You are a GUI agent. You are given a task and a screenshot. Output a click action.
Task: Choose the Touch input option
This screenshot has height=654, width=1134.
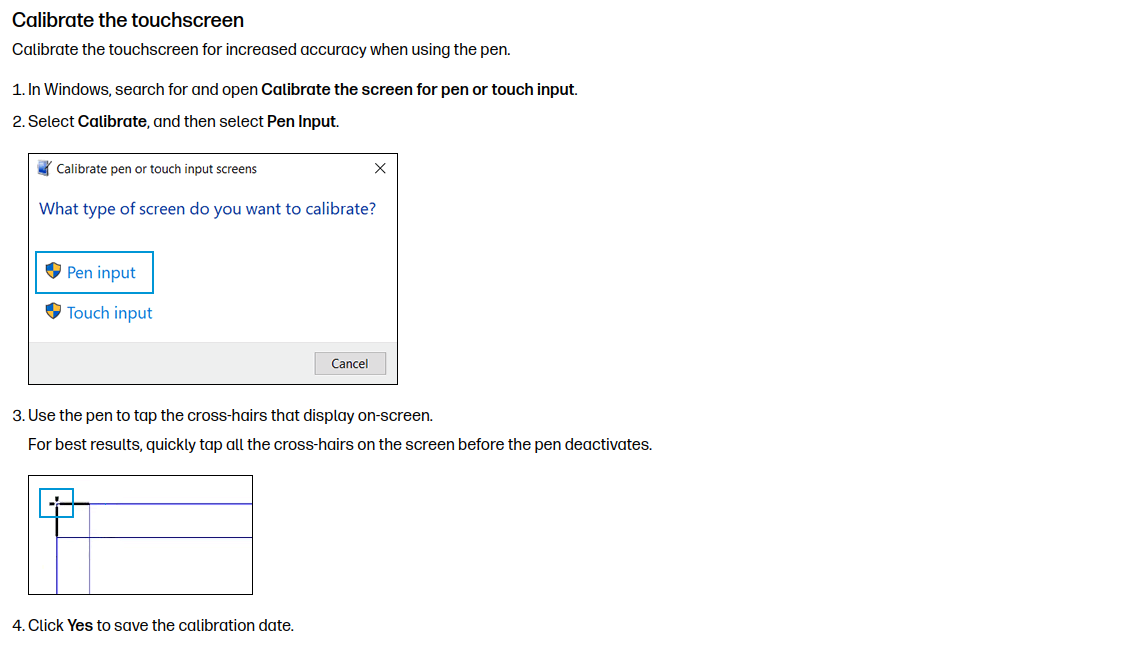[x=98, y=313]
